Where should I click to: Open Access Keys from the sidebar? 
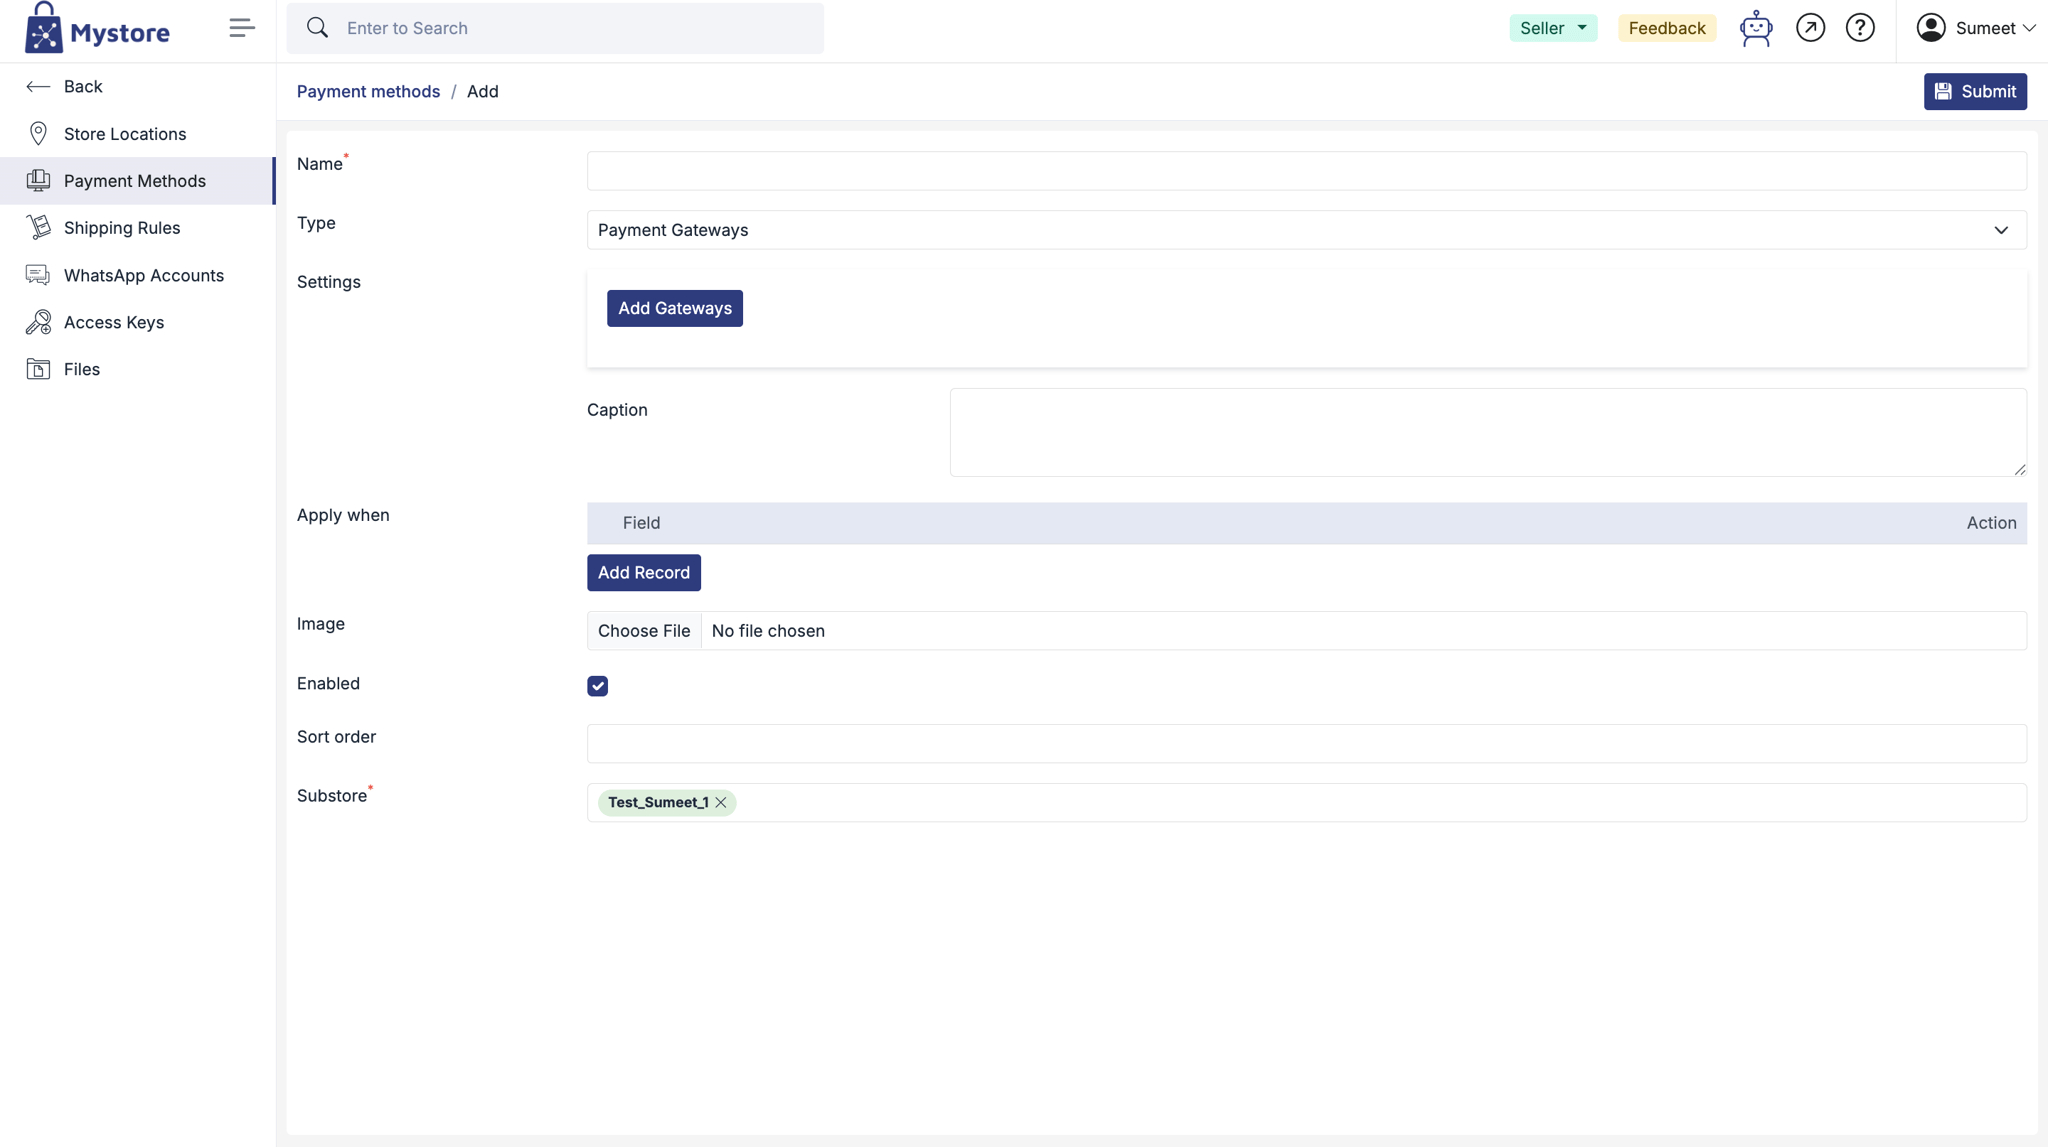tap(113, 322)
